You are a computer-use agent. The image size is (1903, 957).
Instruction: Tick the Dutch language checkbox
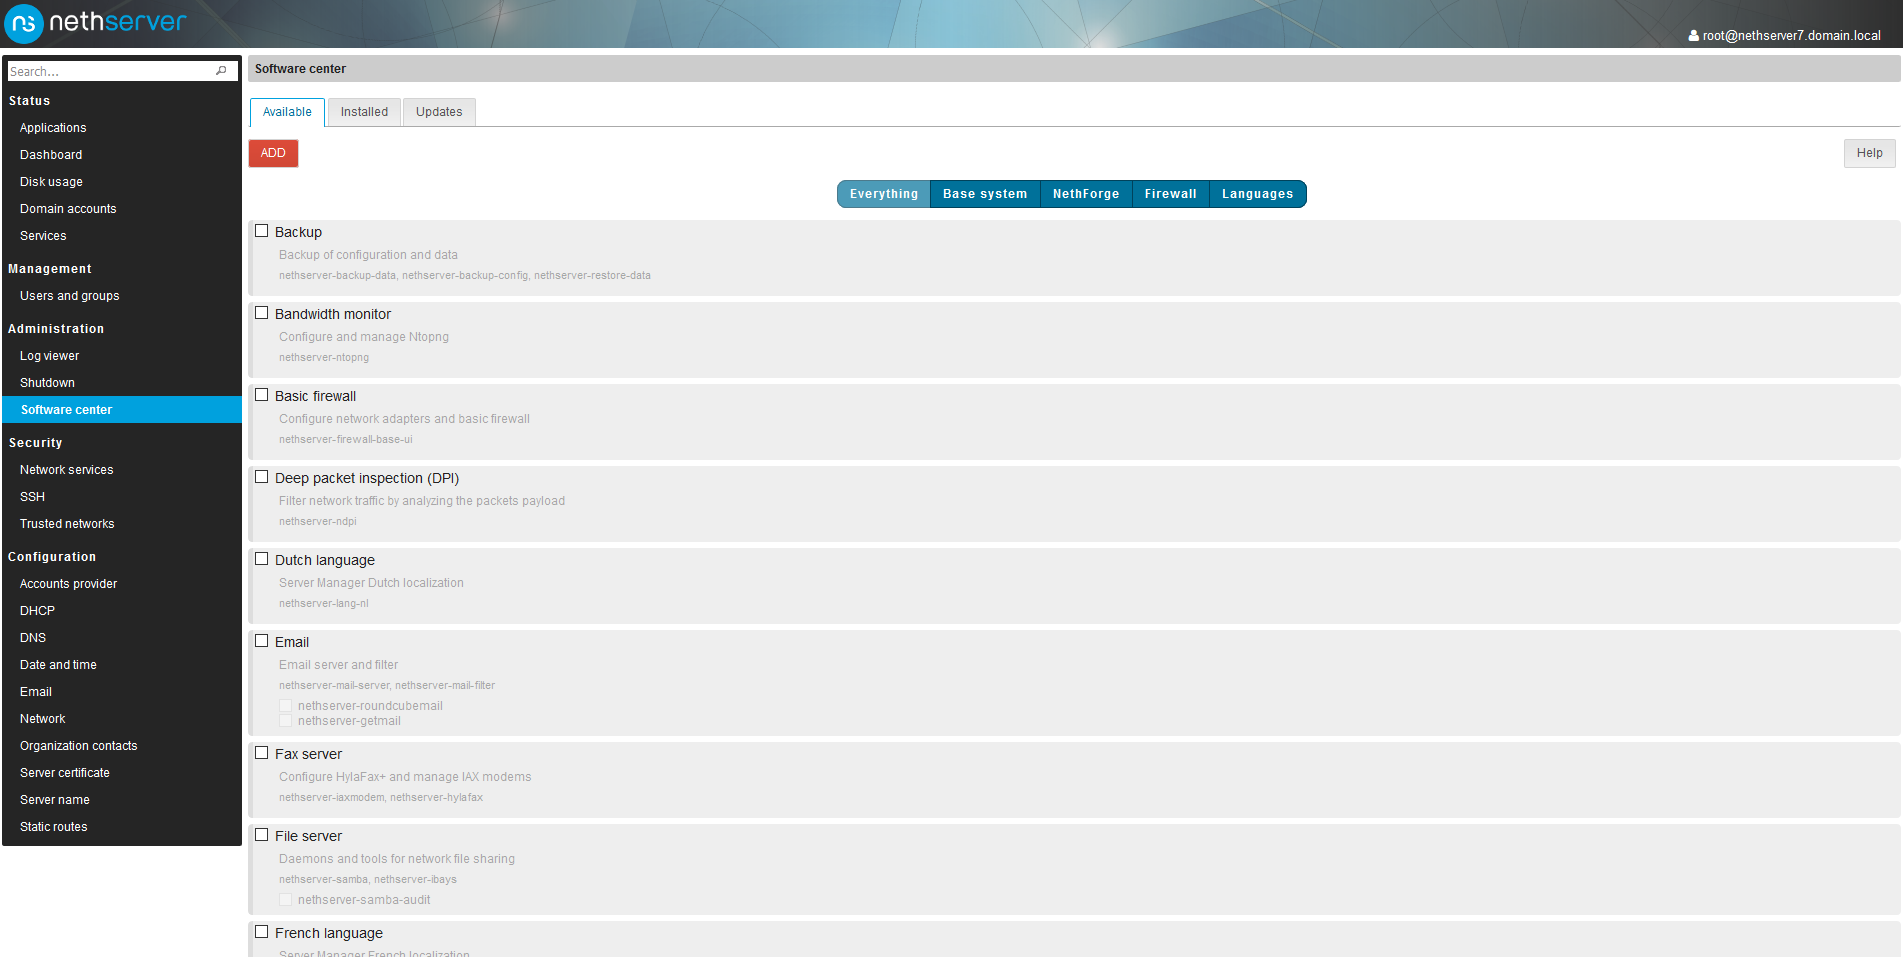pyautogui.click(x=262, y=559)
